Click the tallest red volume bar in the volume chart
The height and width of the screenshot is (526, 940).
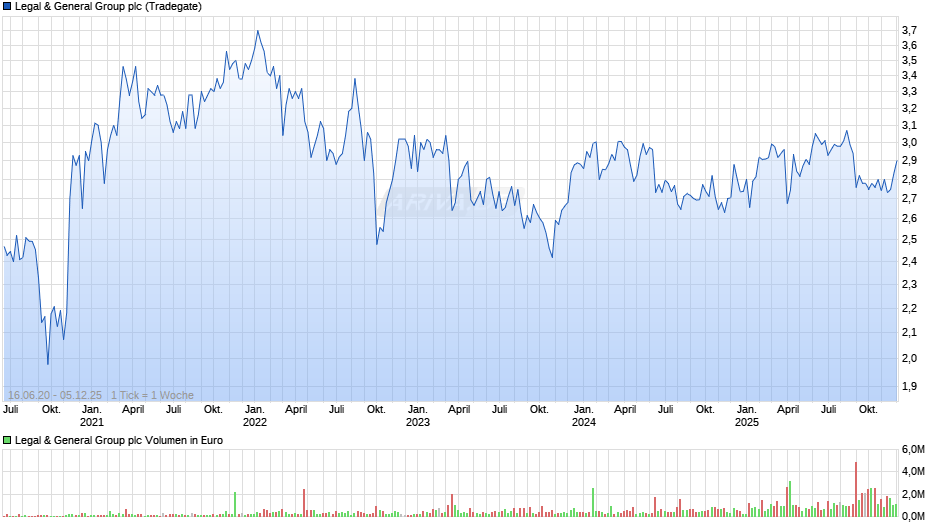coord(855,489)
